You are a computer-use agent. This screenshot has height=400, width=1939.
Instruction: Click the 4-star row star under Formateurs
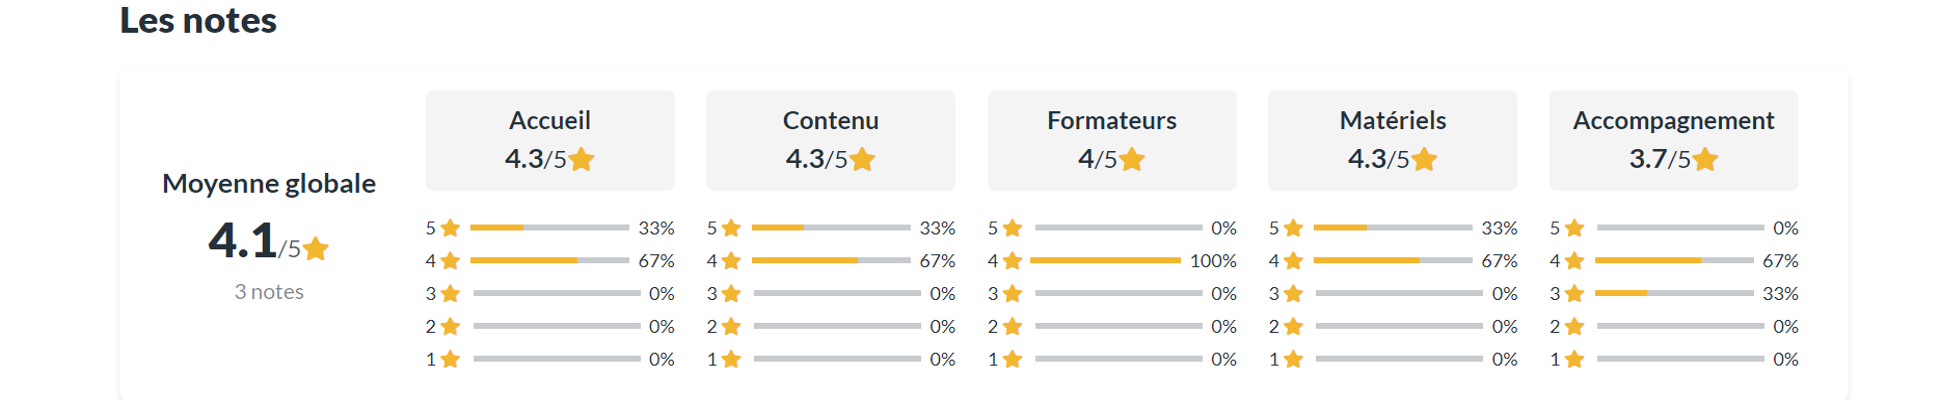click(1012, 261)
